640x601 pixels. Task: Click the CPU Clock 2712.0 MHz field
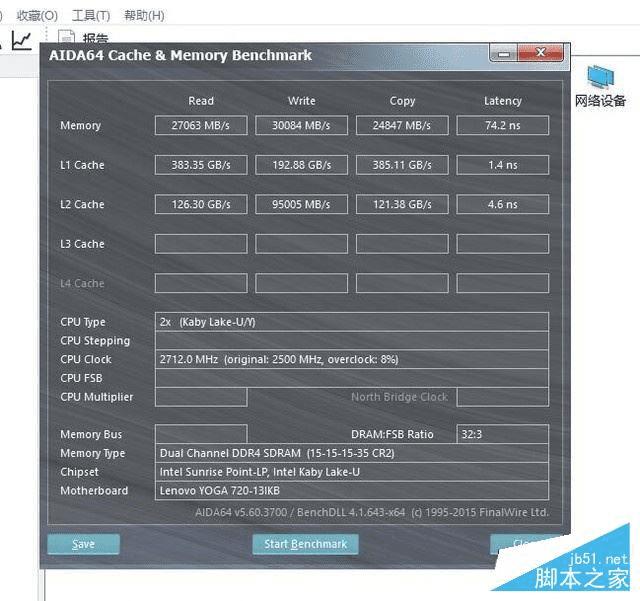[351, 359]
